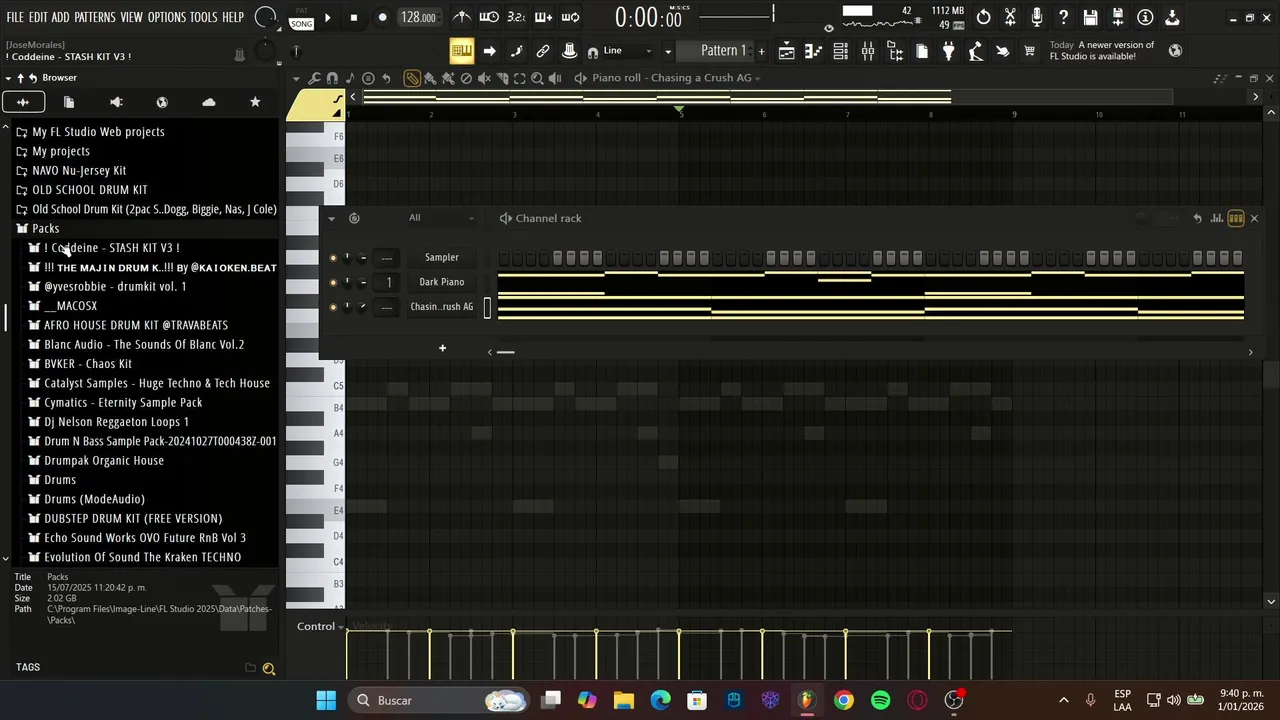Open the playlist view
The width and height of the screenshot is (1280, 720).
786,51
